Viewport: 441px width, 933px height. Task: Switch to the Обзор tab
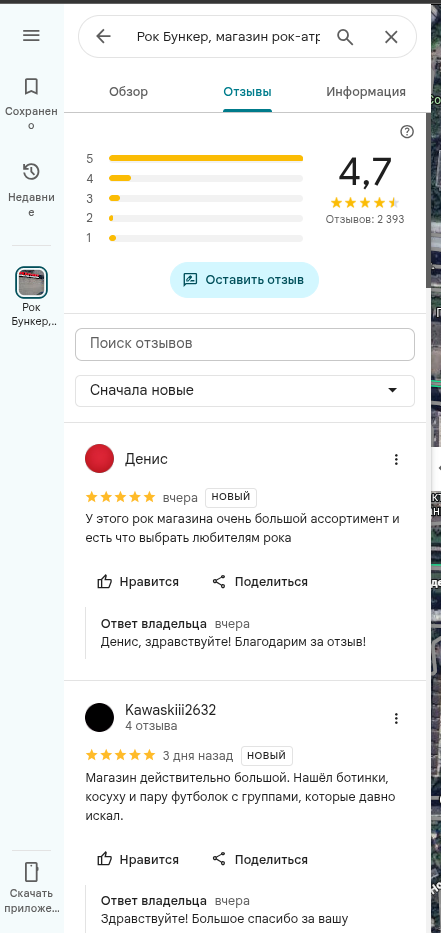click(129, 92)
